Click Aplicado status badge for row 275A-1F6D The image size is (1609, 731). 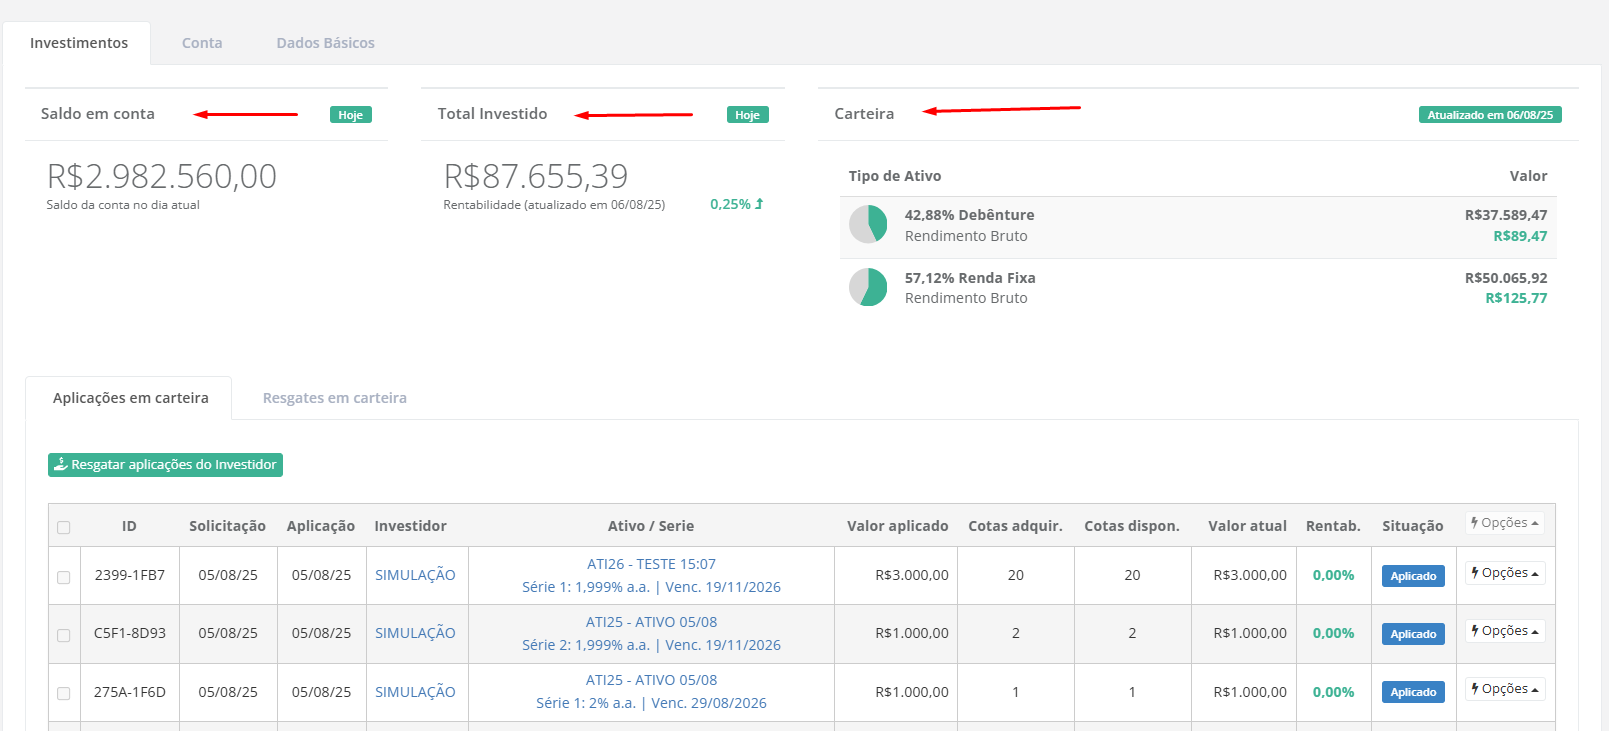click(x=1412, y=692)
